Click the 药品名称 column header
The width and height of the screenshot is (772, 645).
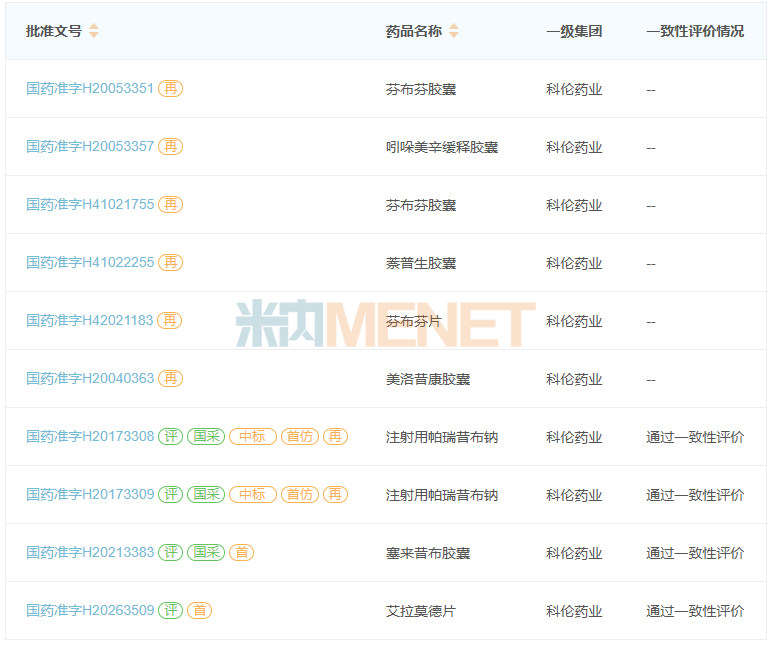coord(414,31)
